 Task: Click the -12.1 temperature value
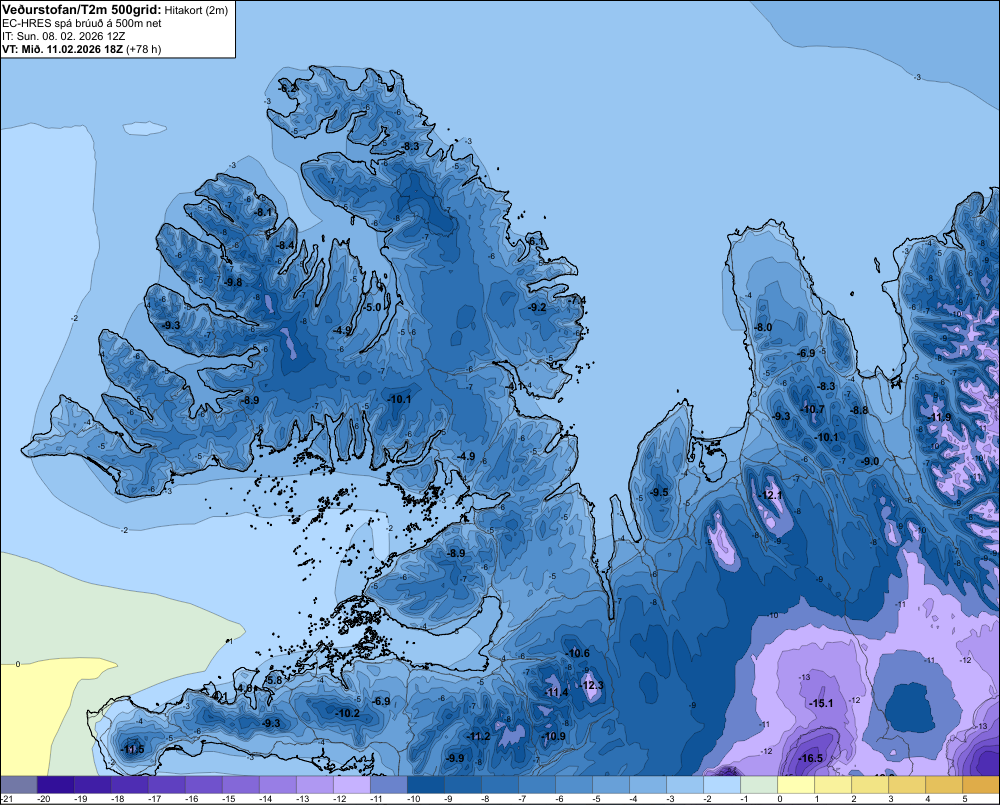point(769,496)
